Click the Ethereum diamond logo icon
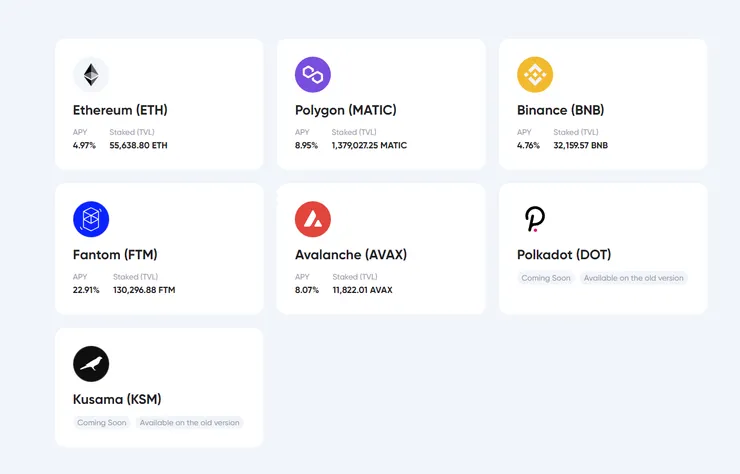 (91, 75)
